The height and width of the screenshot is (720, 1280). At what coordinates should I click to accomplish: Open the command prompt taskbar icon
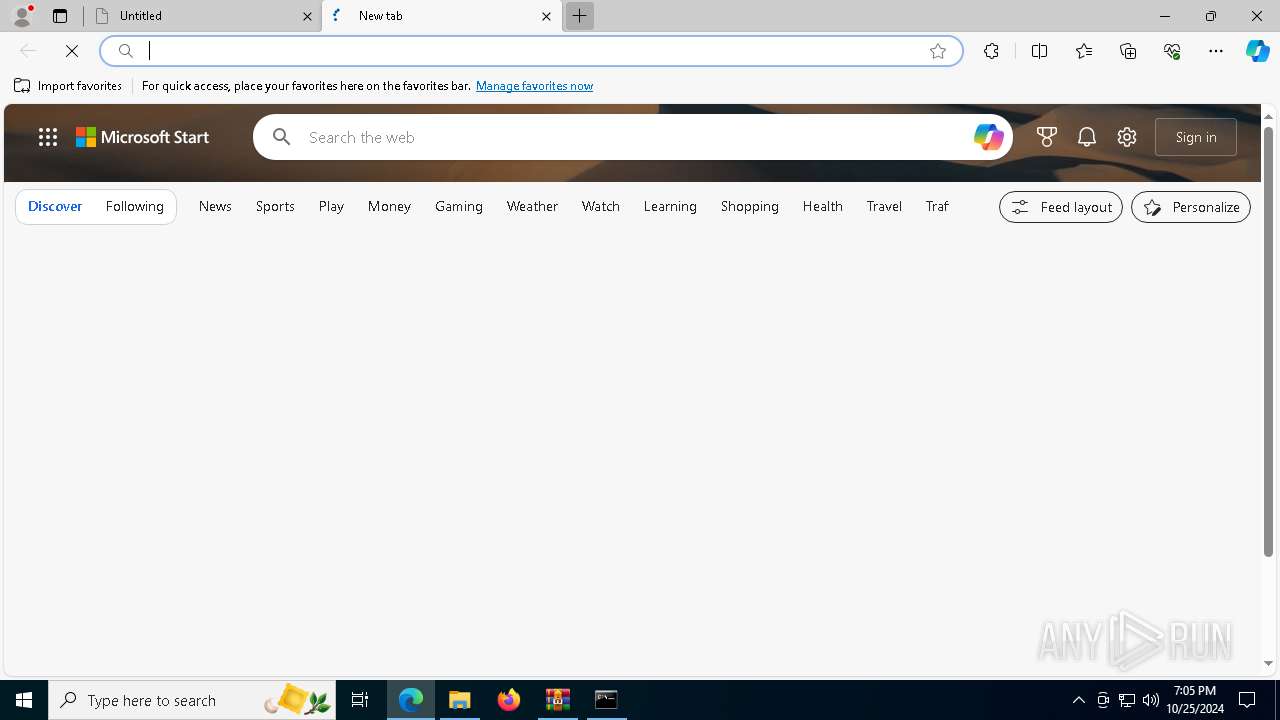click(606, 700)
